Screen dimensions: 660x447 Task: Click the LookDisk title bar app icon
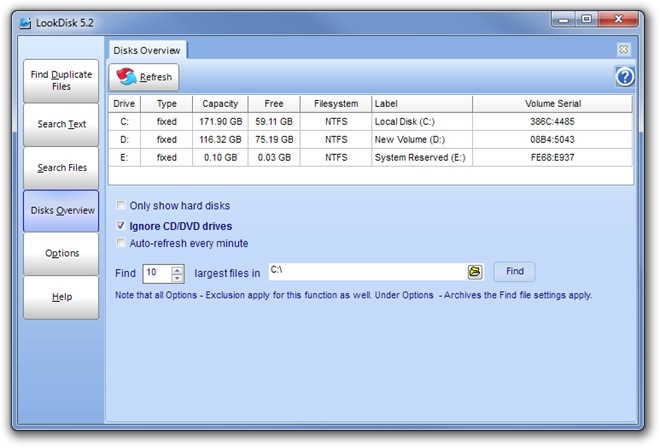(25, 23)
